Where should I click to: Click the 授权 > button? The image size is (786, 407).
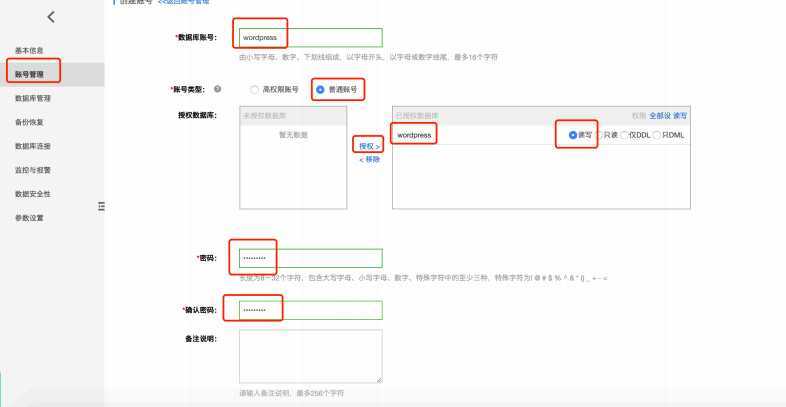click(x=369, y=146)
